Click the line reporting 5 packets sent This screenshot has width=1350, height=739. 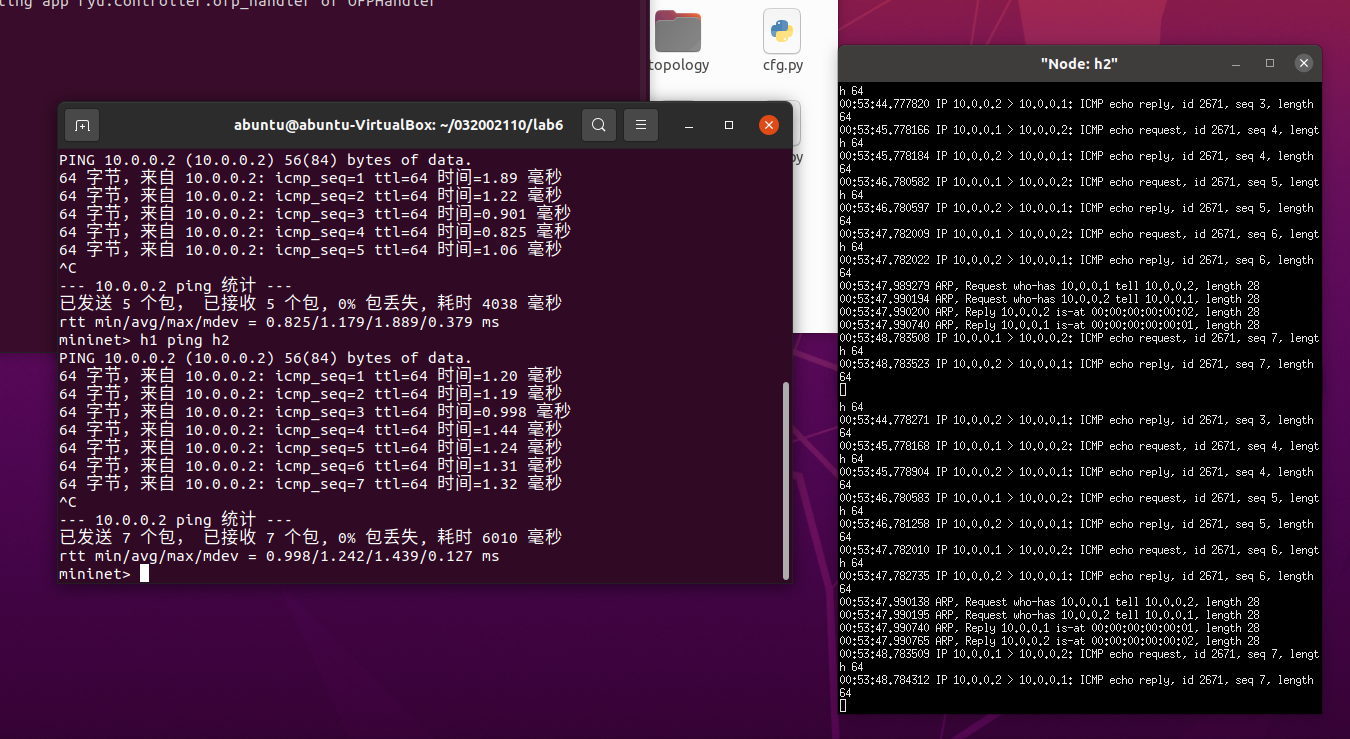310,304
